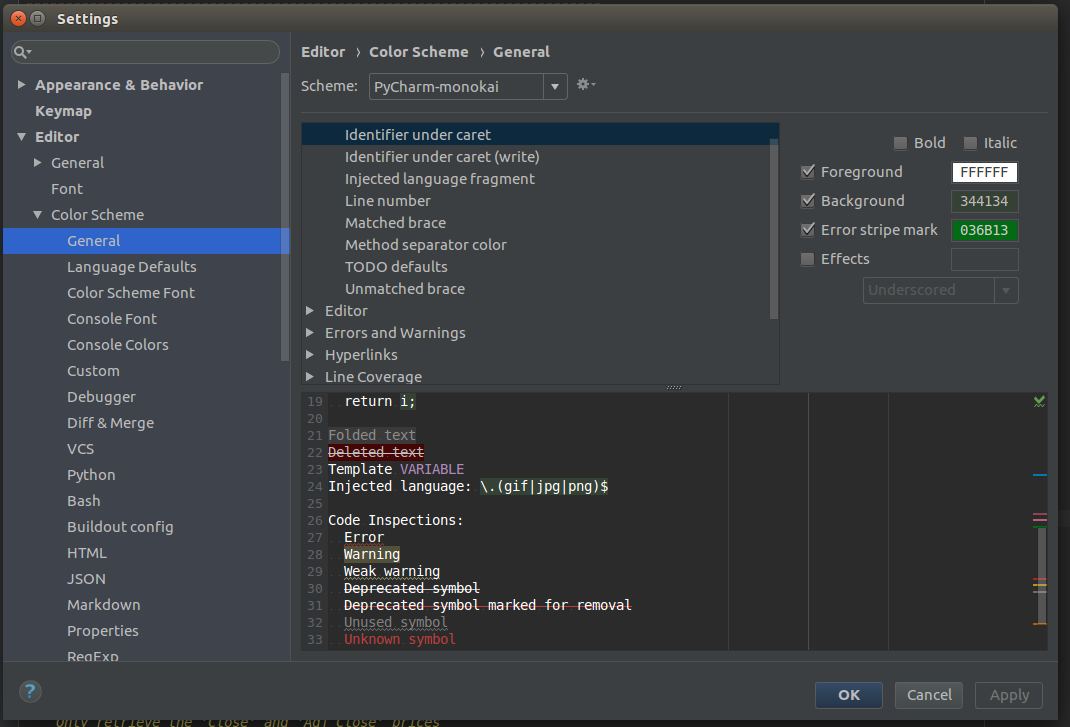This screenshot has width=1070, height=727.
Task: Click the white Foreground color swatch
Action: click(984, 172)
